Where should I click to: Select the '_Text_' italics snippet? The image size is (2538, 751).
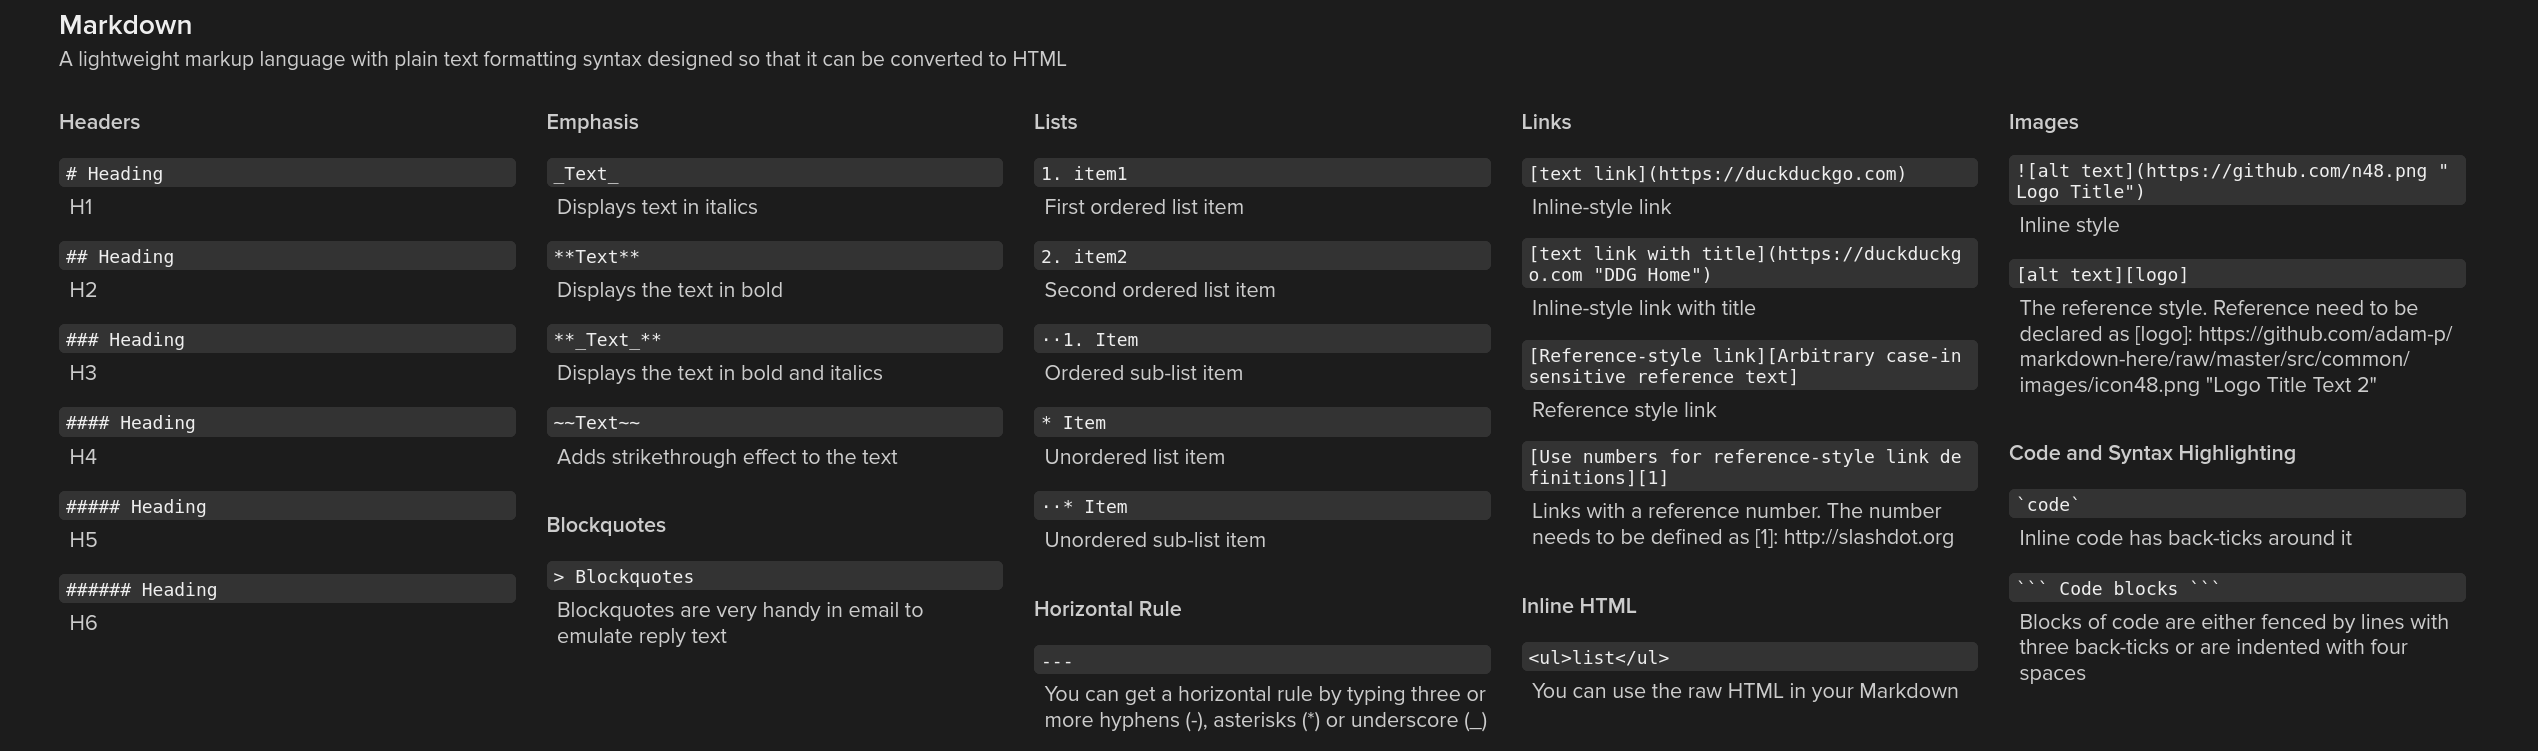774,173
